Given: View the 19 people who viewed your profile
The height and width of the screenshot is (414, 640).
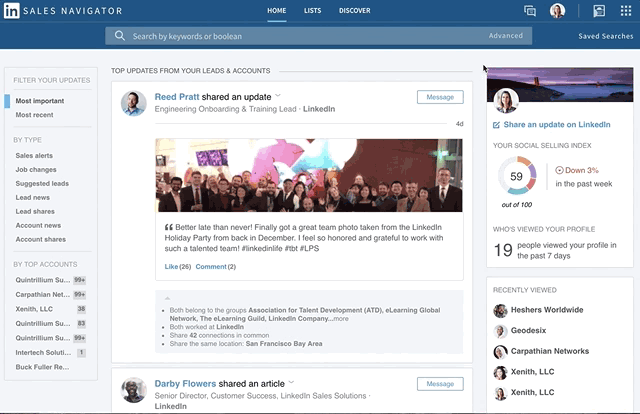Looking at the screenshot, I should [555, 250].
